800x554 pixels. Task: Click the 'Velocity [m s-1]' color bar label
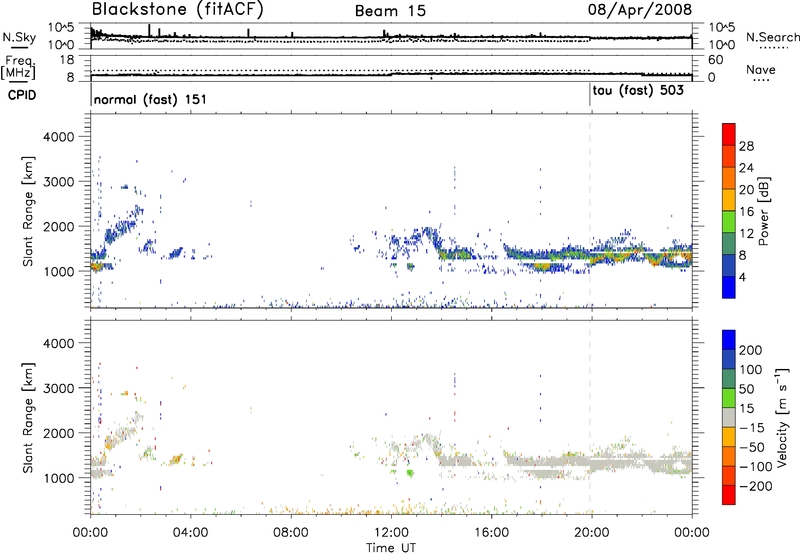[x=782, y=417]
